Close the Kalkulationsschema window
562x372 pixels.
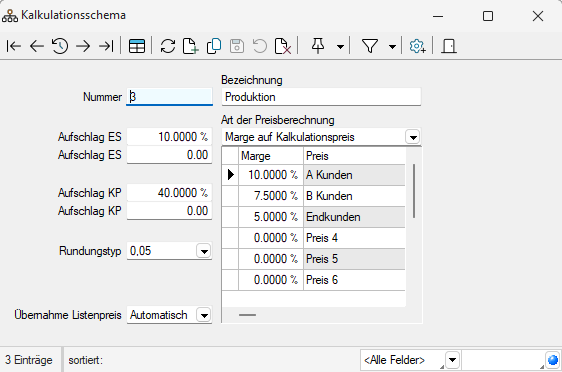click(538, 16)
